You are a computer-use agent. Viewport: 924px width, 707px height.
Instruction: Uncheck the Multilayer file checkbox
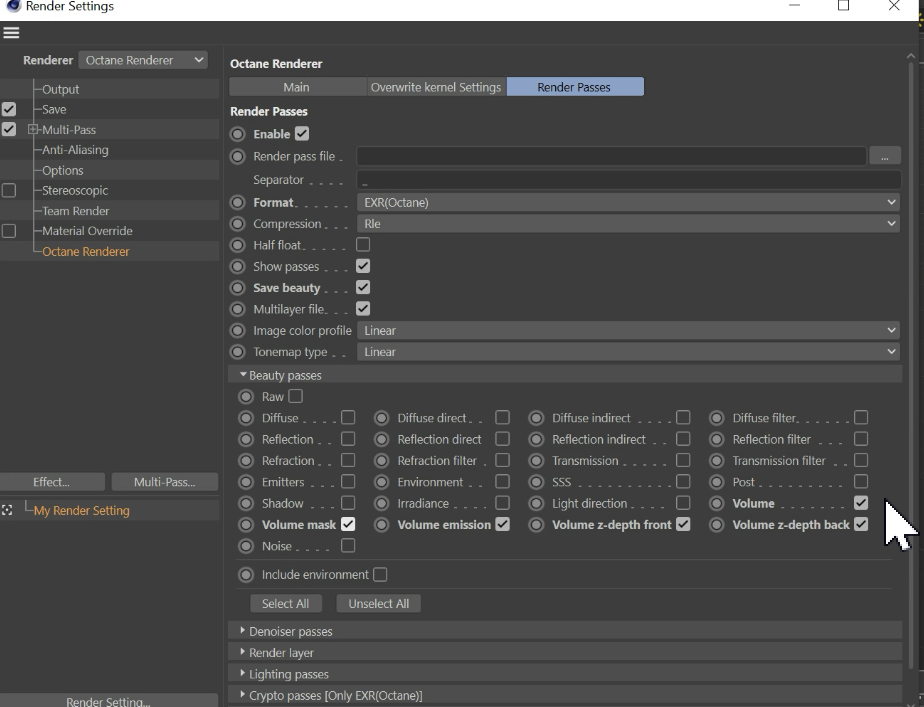pyautogui.click(x=363, y=309)
